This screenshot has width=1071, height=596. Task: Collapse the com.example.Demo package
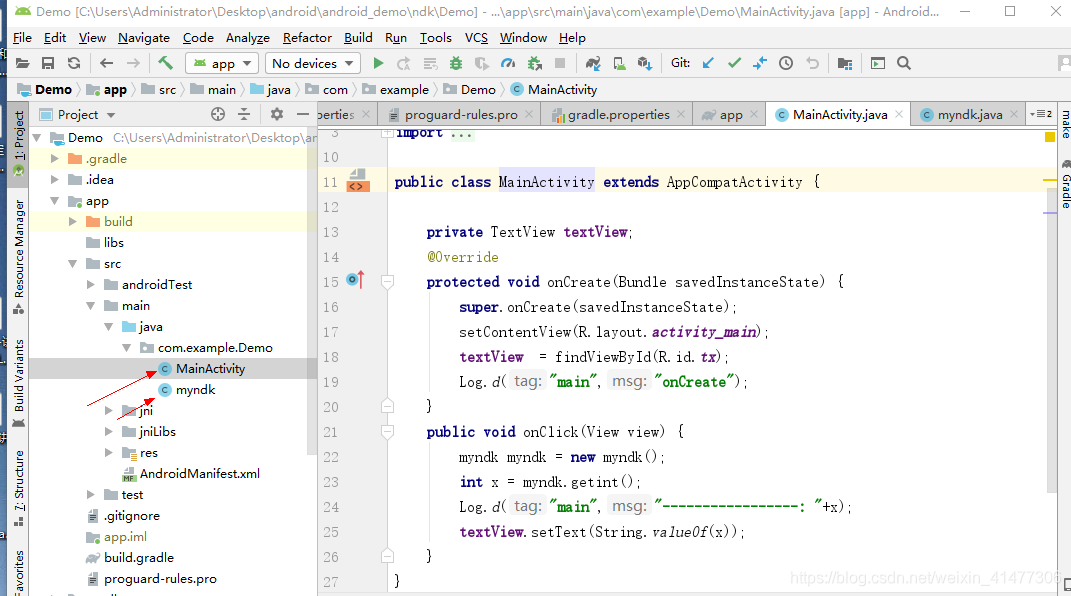pyautogui.click(x=127, y=347)
